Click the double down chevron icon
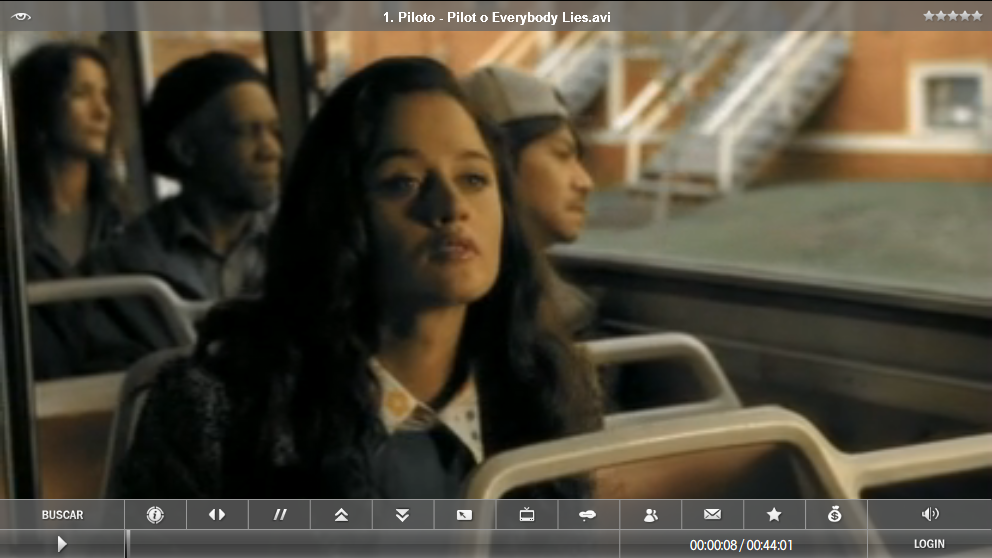 [x=402, y=514]
